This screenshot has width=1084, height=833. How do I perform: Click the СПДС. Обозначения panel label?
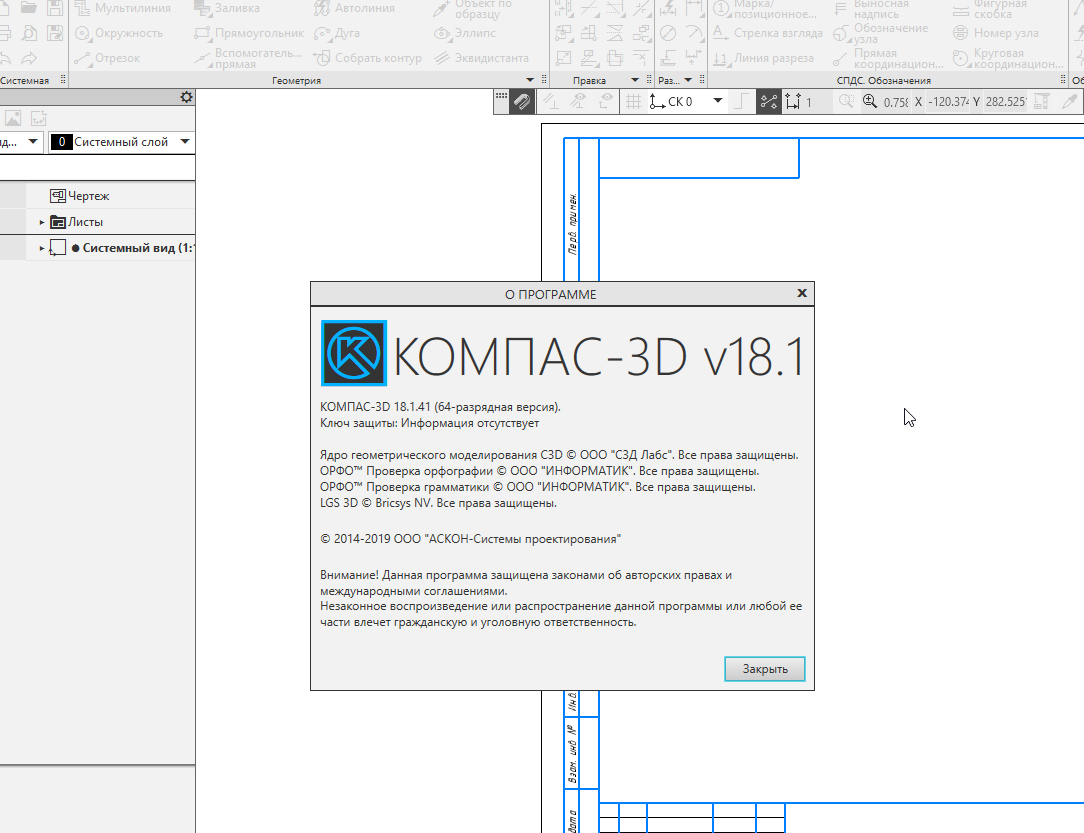click(884, 80)
